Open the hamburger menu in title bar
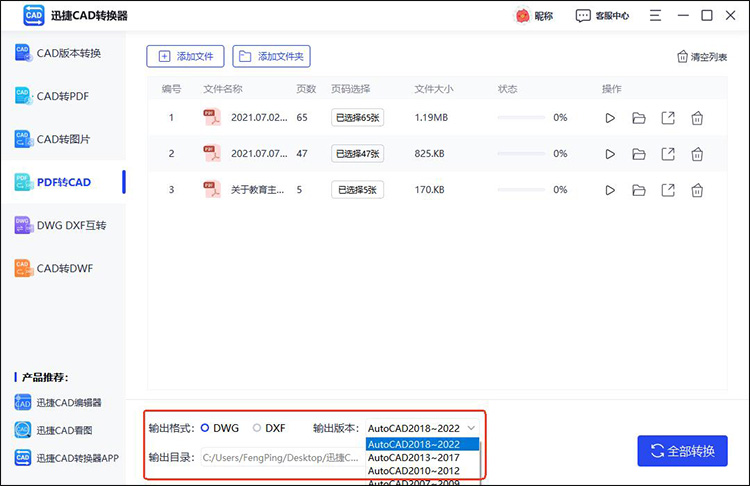This screenshot has width=750, height=486. pyautogui.click(x=655, y=15)
